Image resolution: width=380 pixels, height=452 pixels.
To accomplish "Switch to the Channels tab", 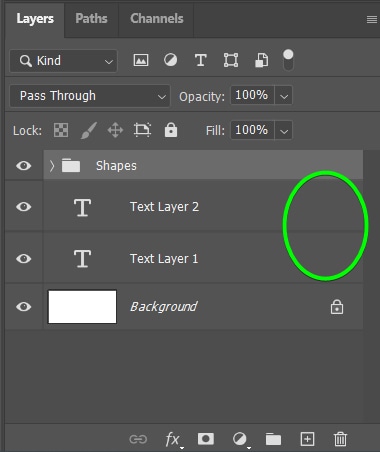I will click(157, 19).
